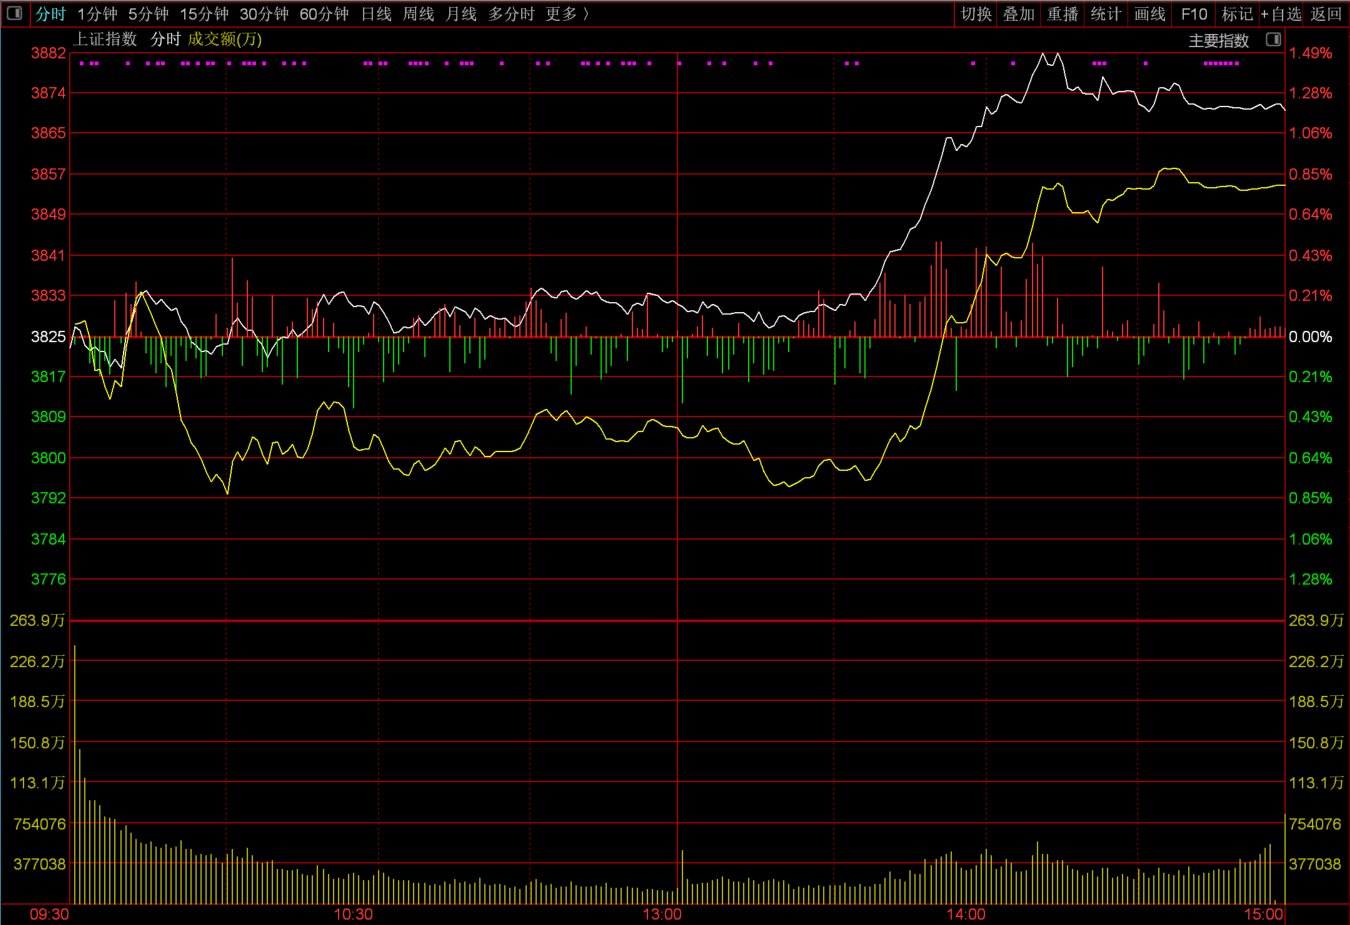Viewport: 1350px width, 925px height.
Task: Open F10 company information
Action: click(1194, 14)
